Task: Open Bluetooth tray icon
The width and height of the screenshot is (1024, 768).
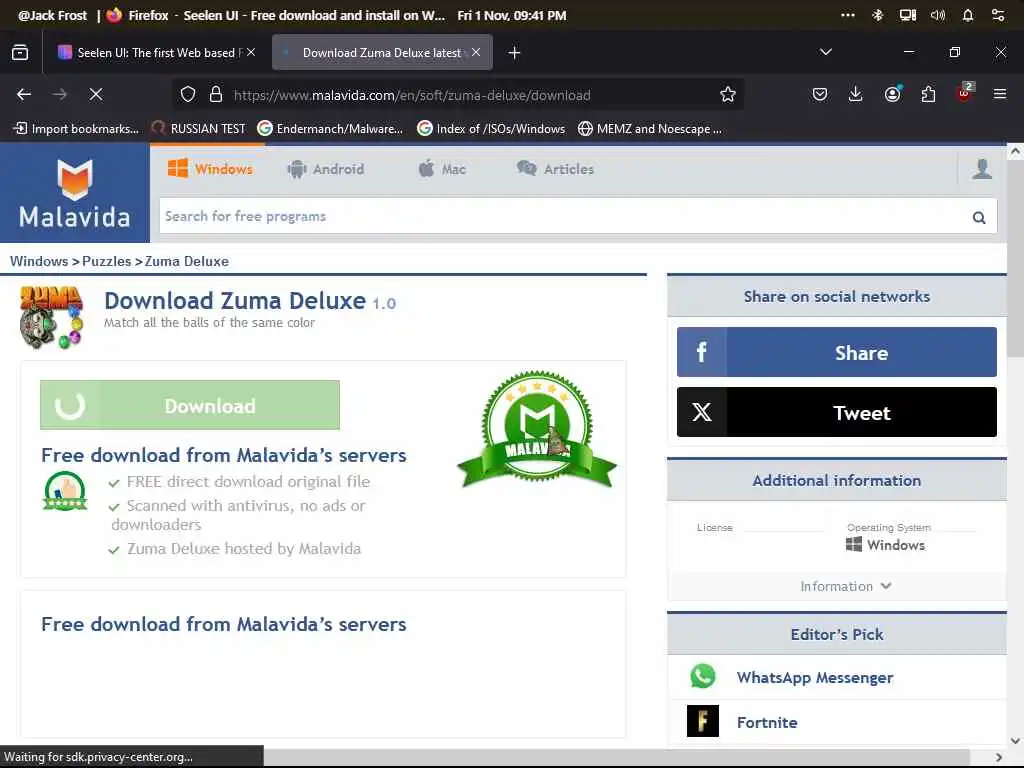Action: click(878, 15)
